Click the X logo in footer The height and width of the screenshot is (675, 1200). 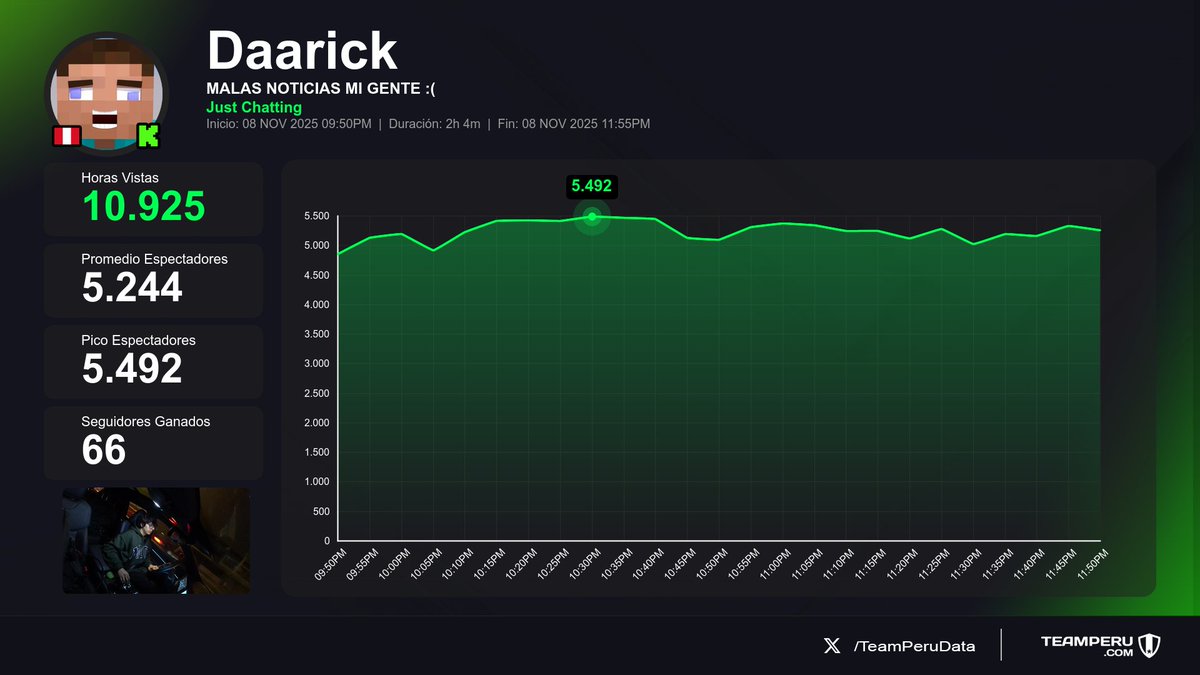click(831, 646)
